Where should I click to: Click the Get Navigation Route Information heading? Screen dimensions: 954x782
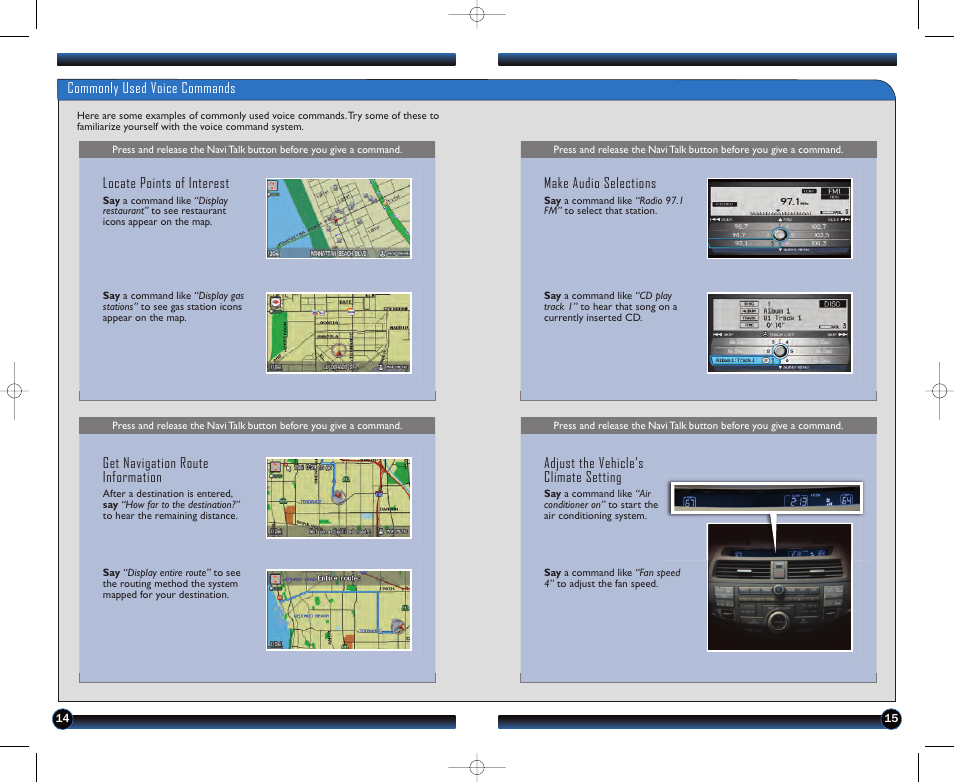pyautogui.click(x=156, y=470)
